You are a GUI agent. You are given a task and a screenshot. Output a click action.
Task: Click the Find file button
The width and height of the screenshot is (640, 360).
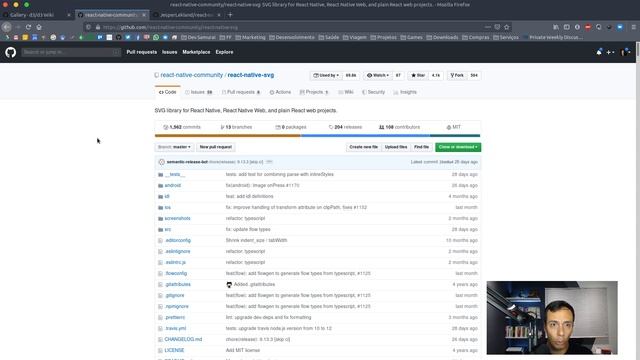point(421,147)
